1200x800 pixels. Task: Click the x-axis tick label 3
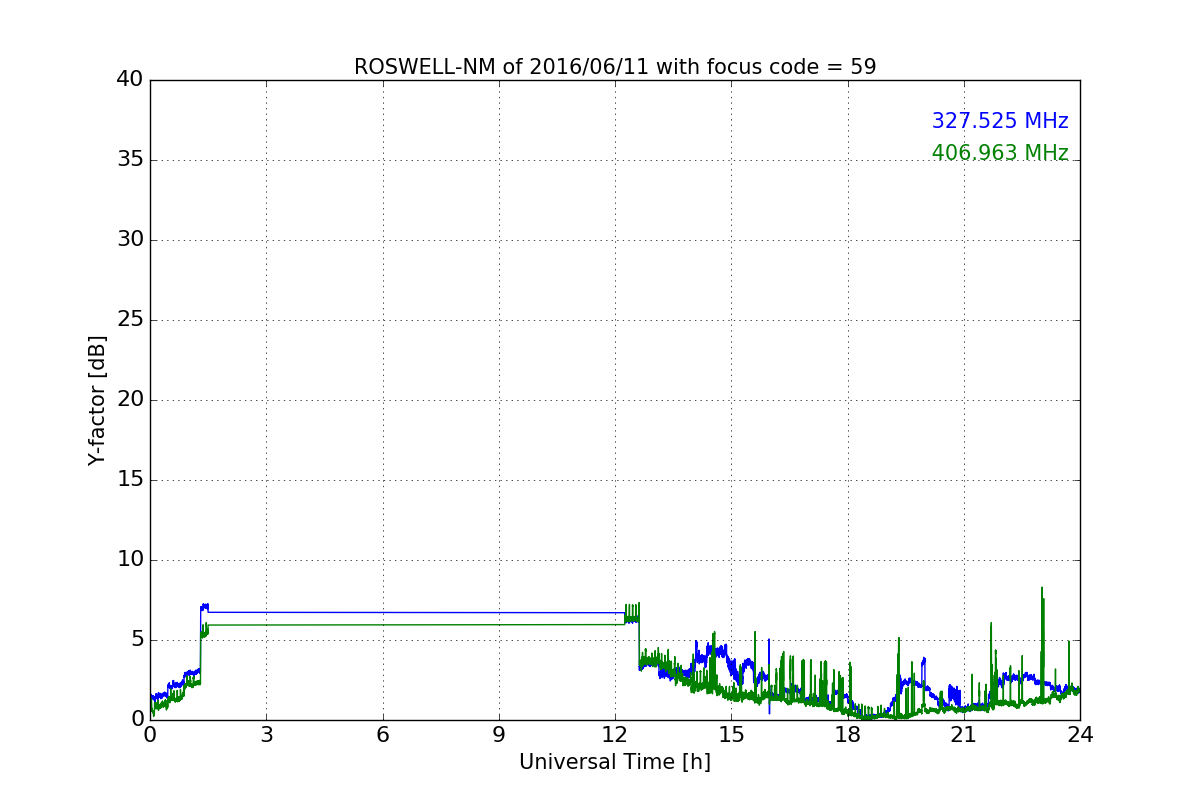pos(266,735)
